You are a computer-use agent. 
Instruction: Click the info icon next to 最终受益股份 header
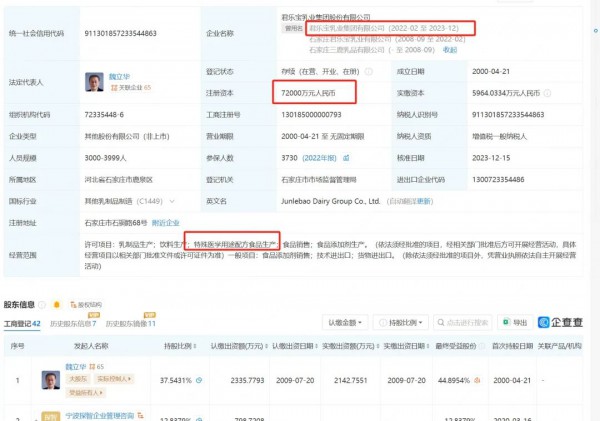point(482,346)
